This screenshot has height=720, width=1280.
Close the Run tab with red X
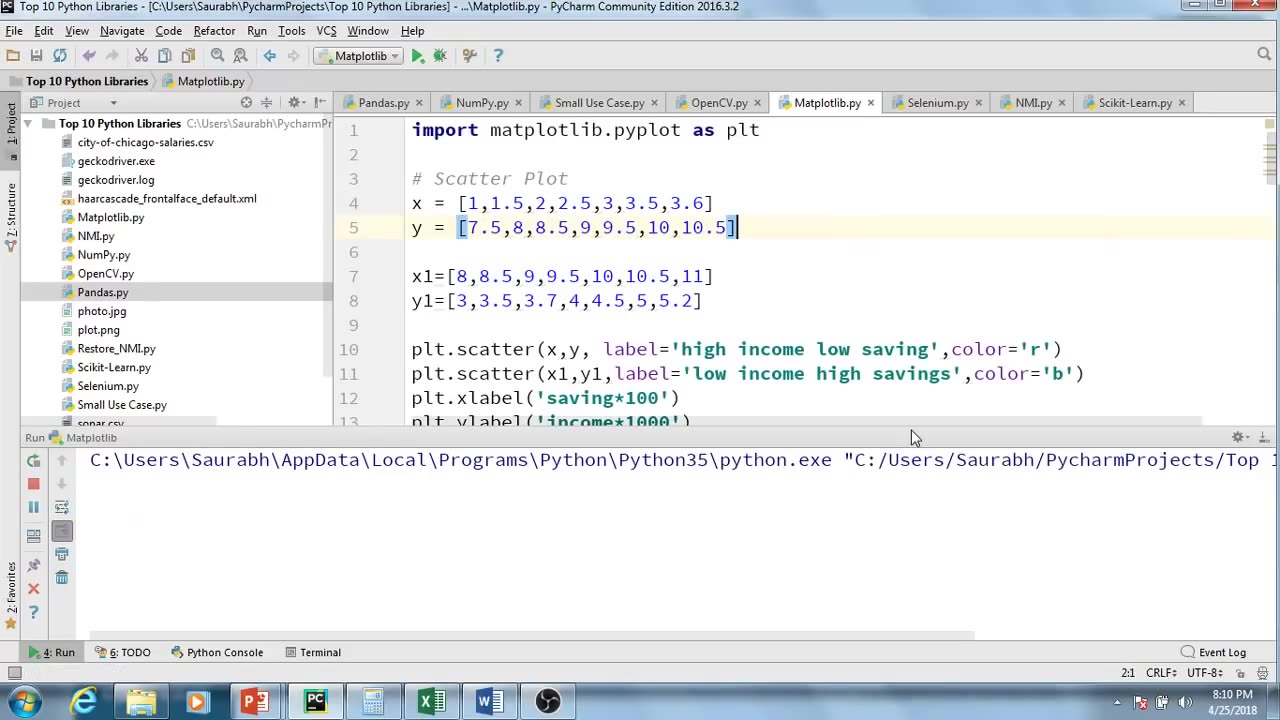coord(33,588)
